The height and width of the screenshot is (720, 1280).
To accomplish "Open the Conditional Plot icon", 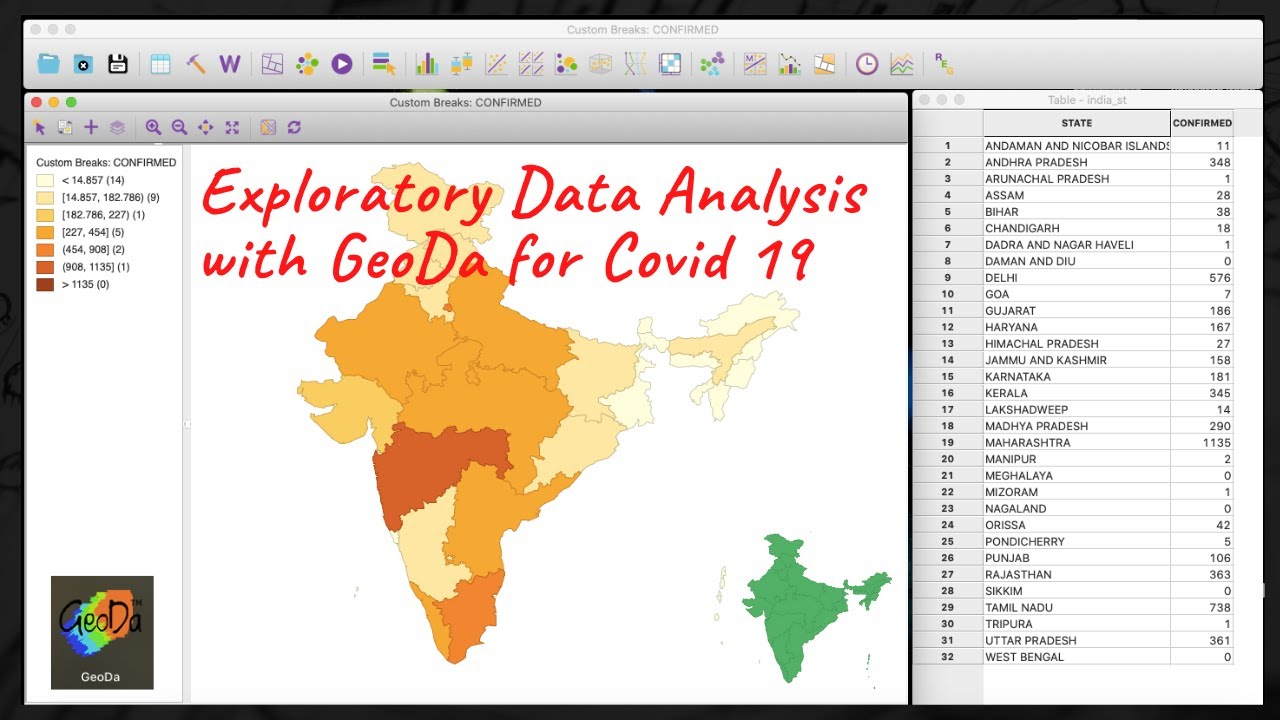I will coord(670,64).
